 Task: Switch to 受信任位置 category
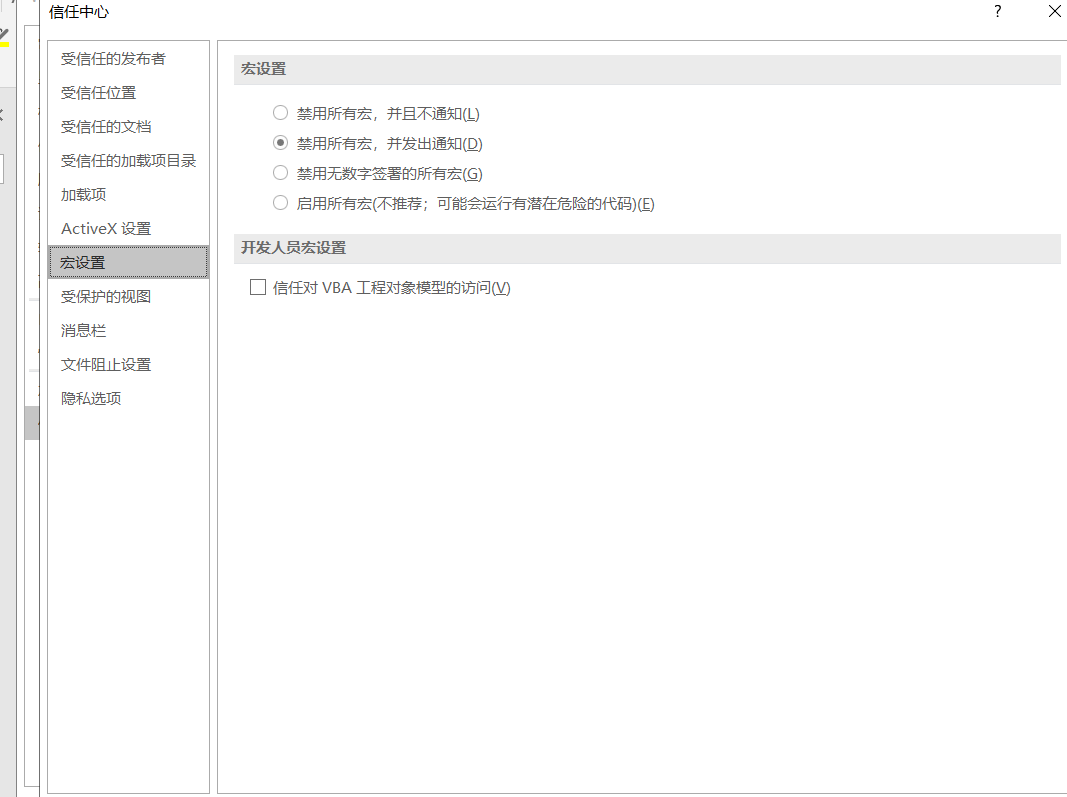point(98,93)
